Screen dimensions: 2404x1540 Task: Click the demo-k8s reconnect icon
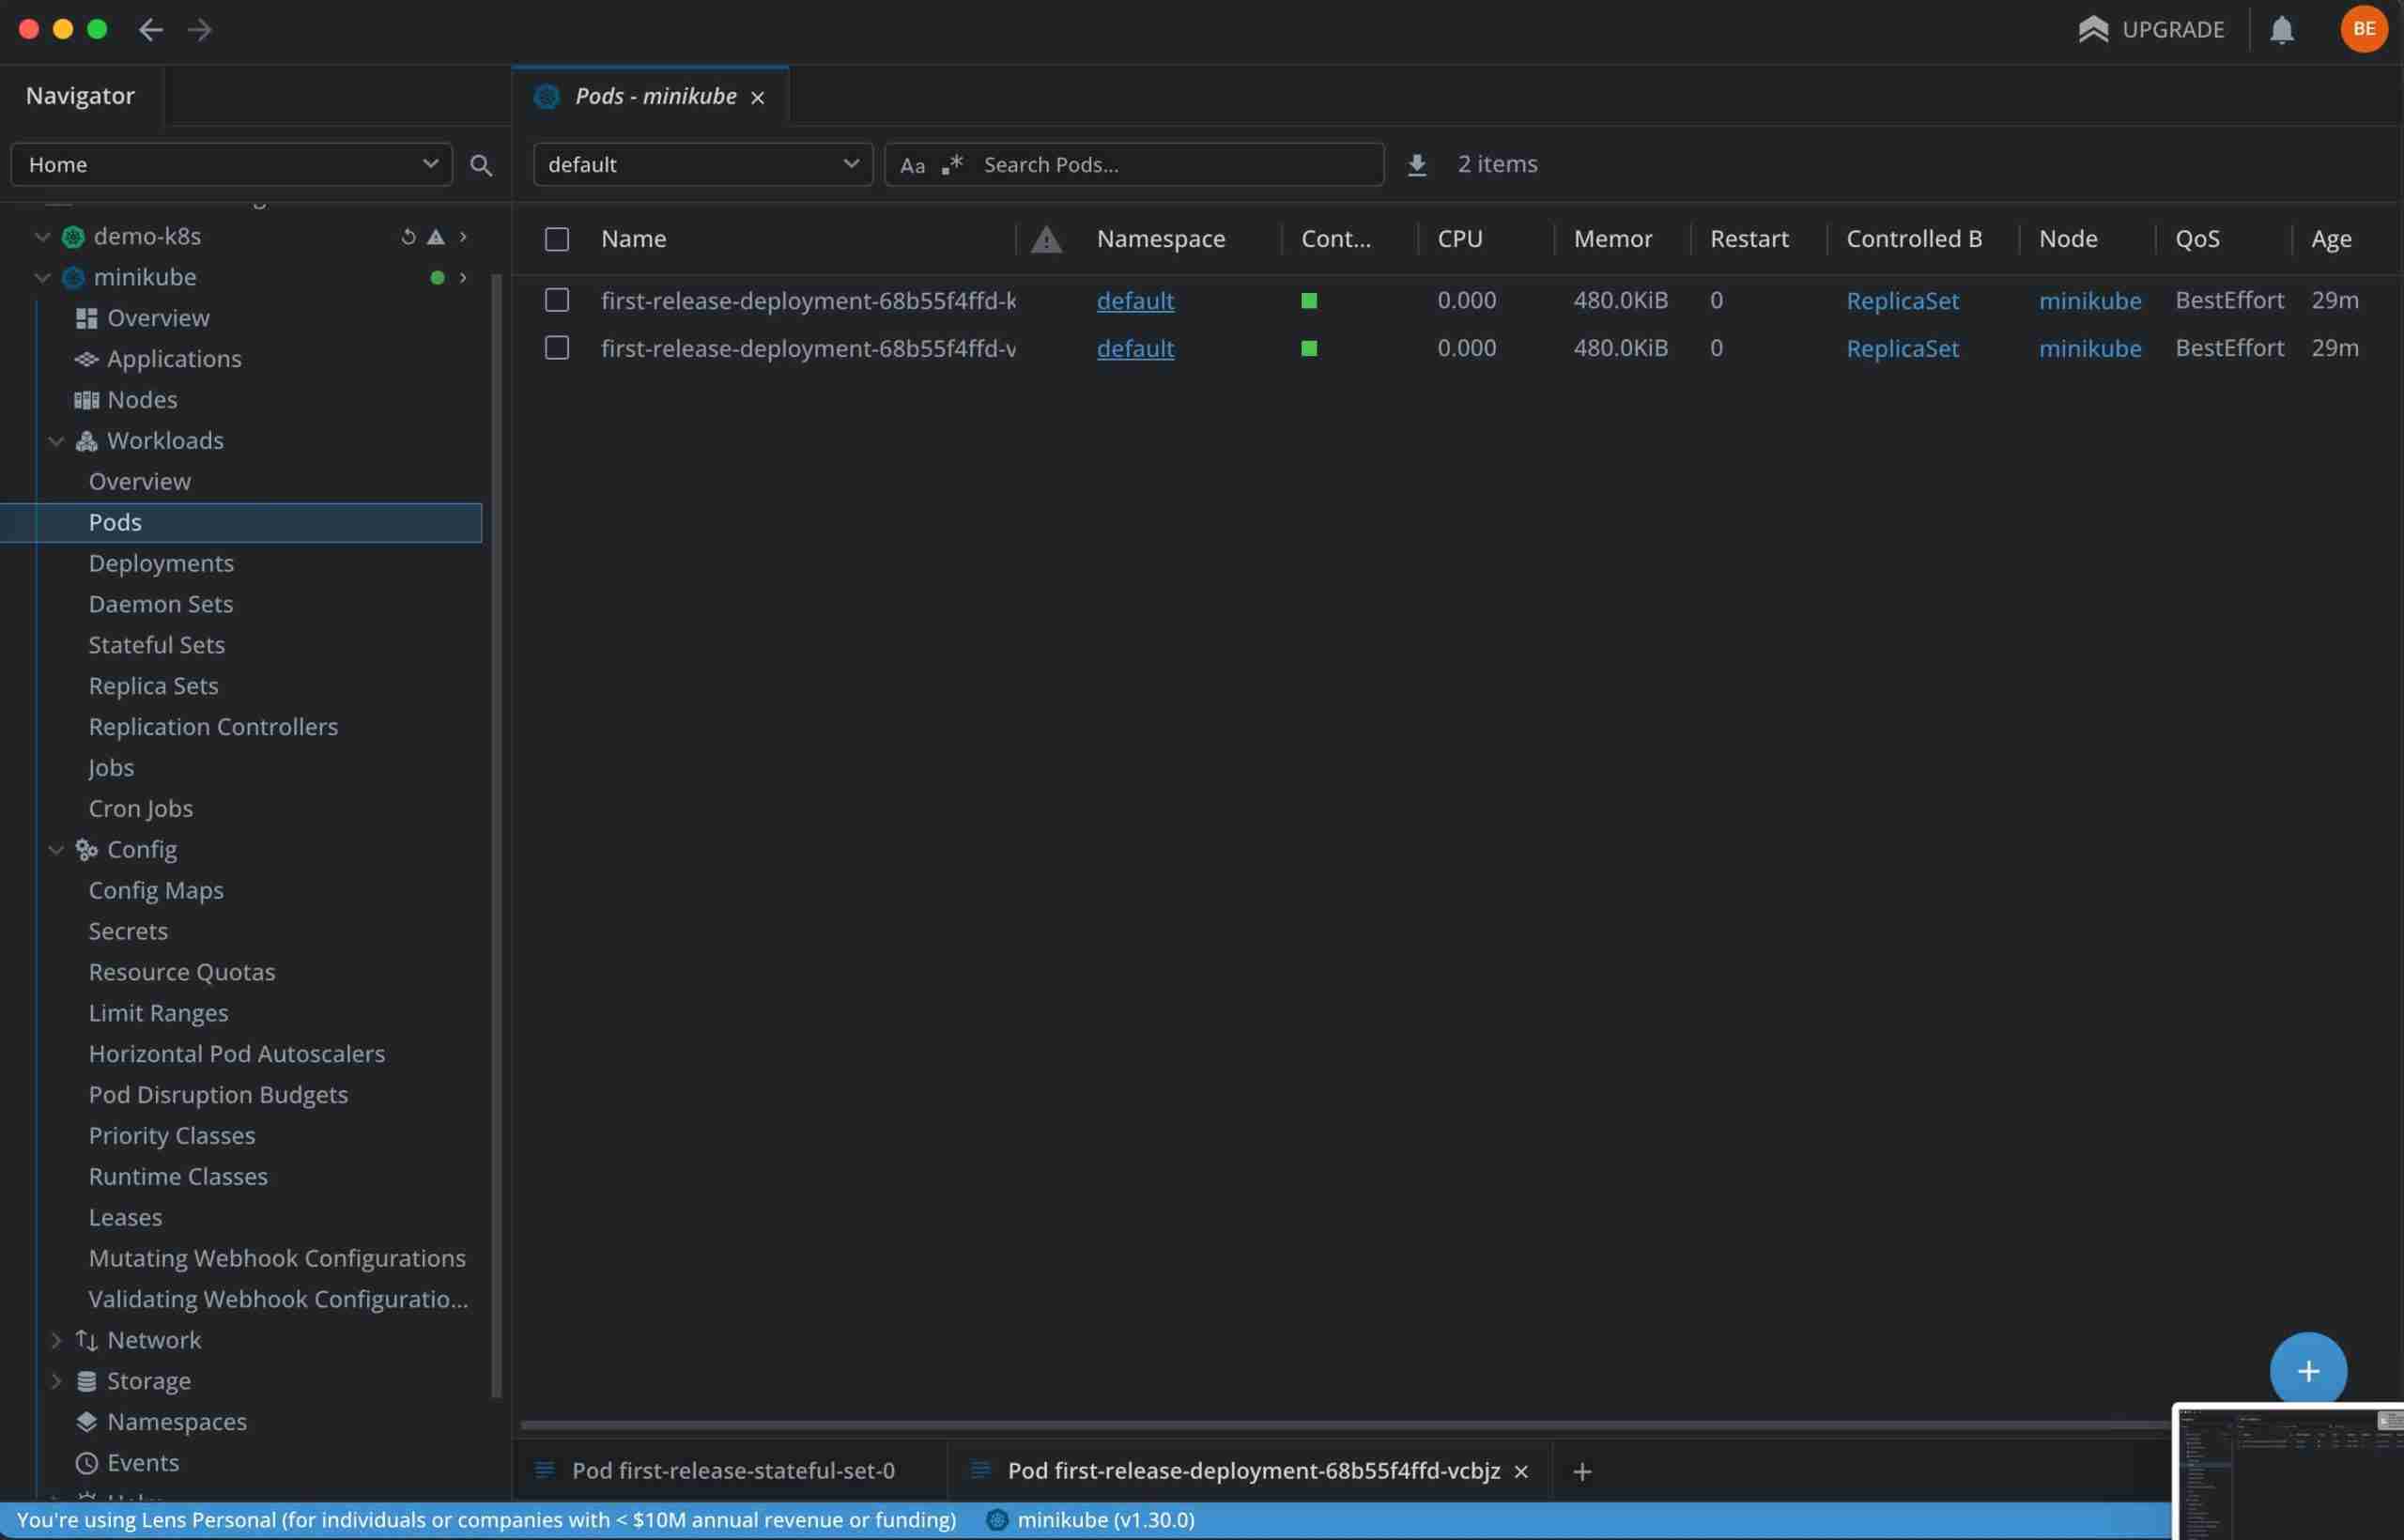pyautogui.click(x=408, y=237)
